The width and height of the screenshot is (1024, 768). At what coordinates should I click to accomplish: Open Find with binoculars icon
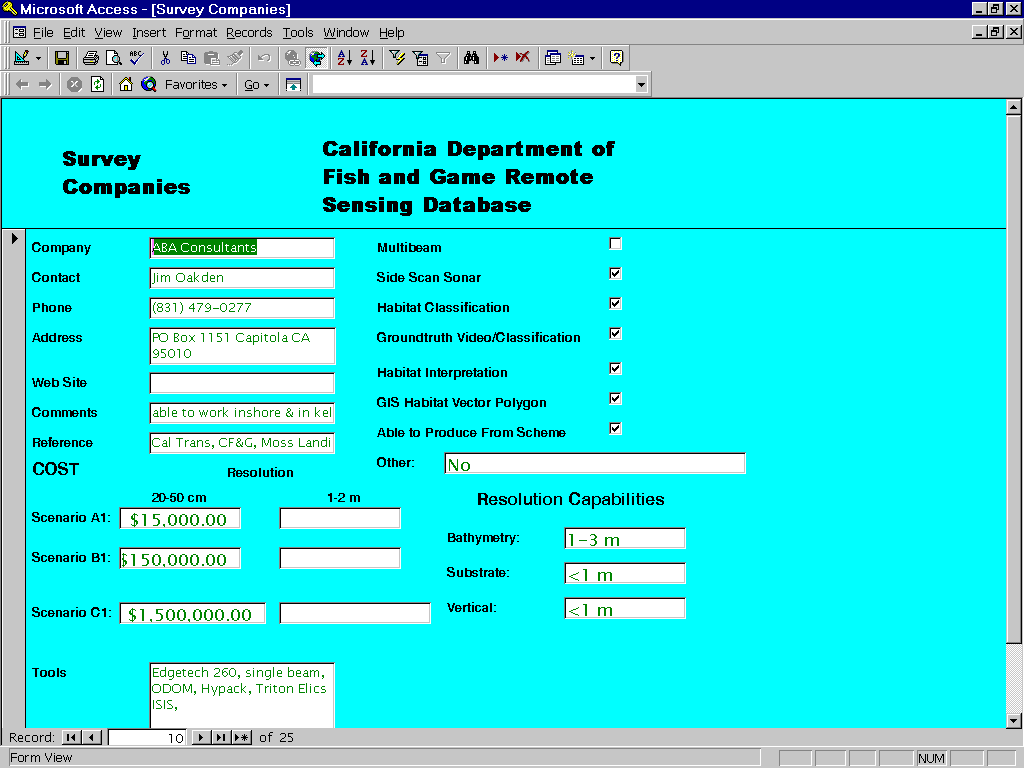pyautogui.click(x=472, y=58)
